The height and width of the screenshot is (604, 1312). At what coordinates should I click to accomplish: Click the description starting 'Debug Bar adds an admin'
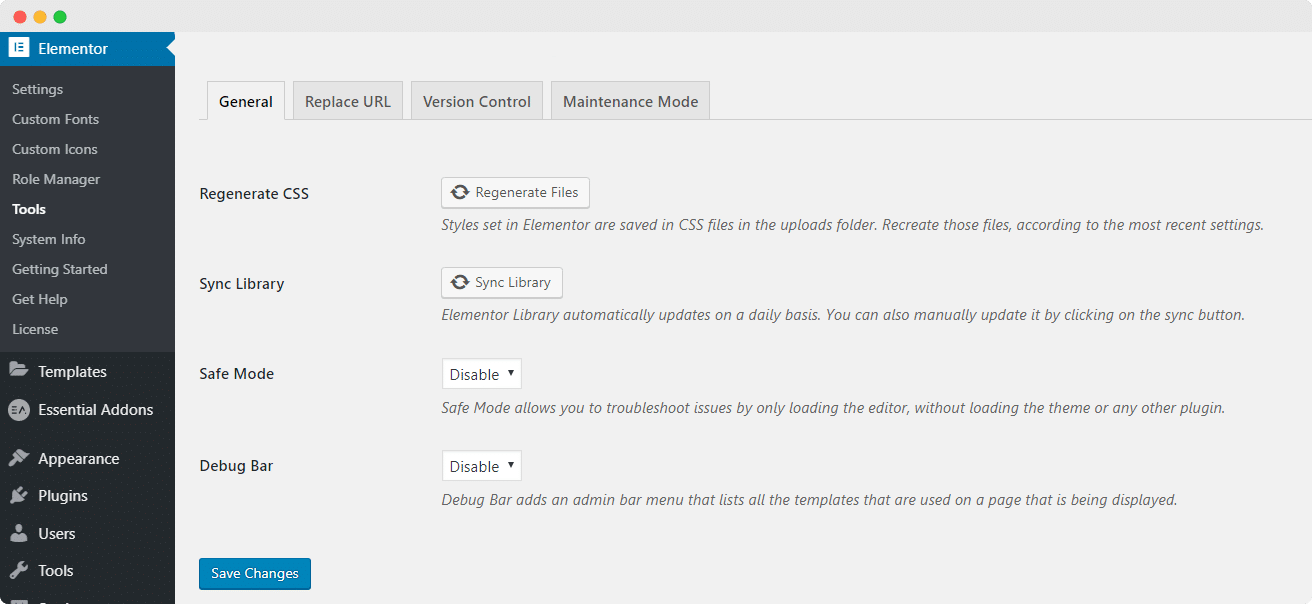click(809, 499)
